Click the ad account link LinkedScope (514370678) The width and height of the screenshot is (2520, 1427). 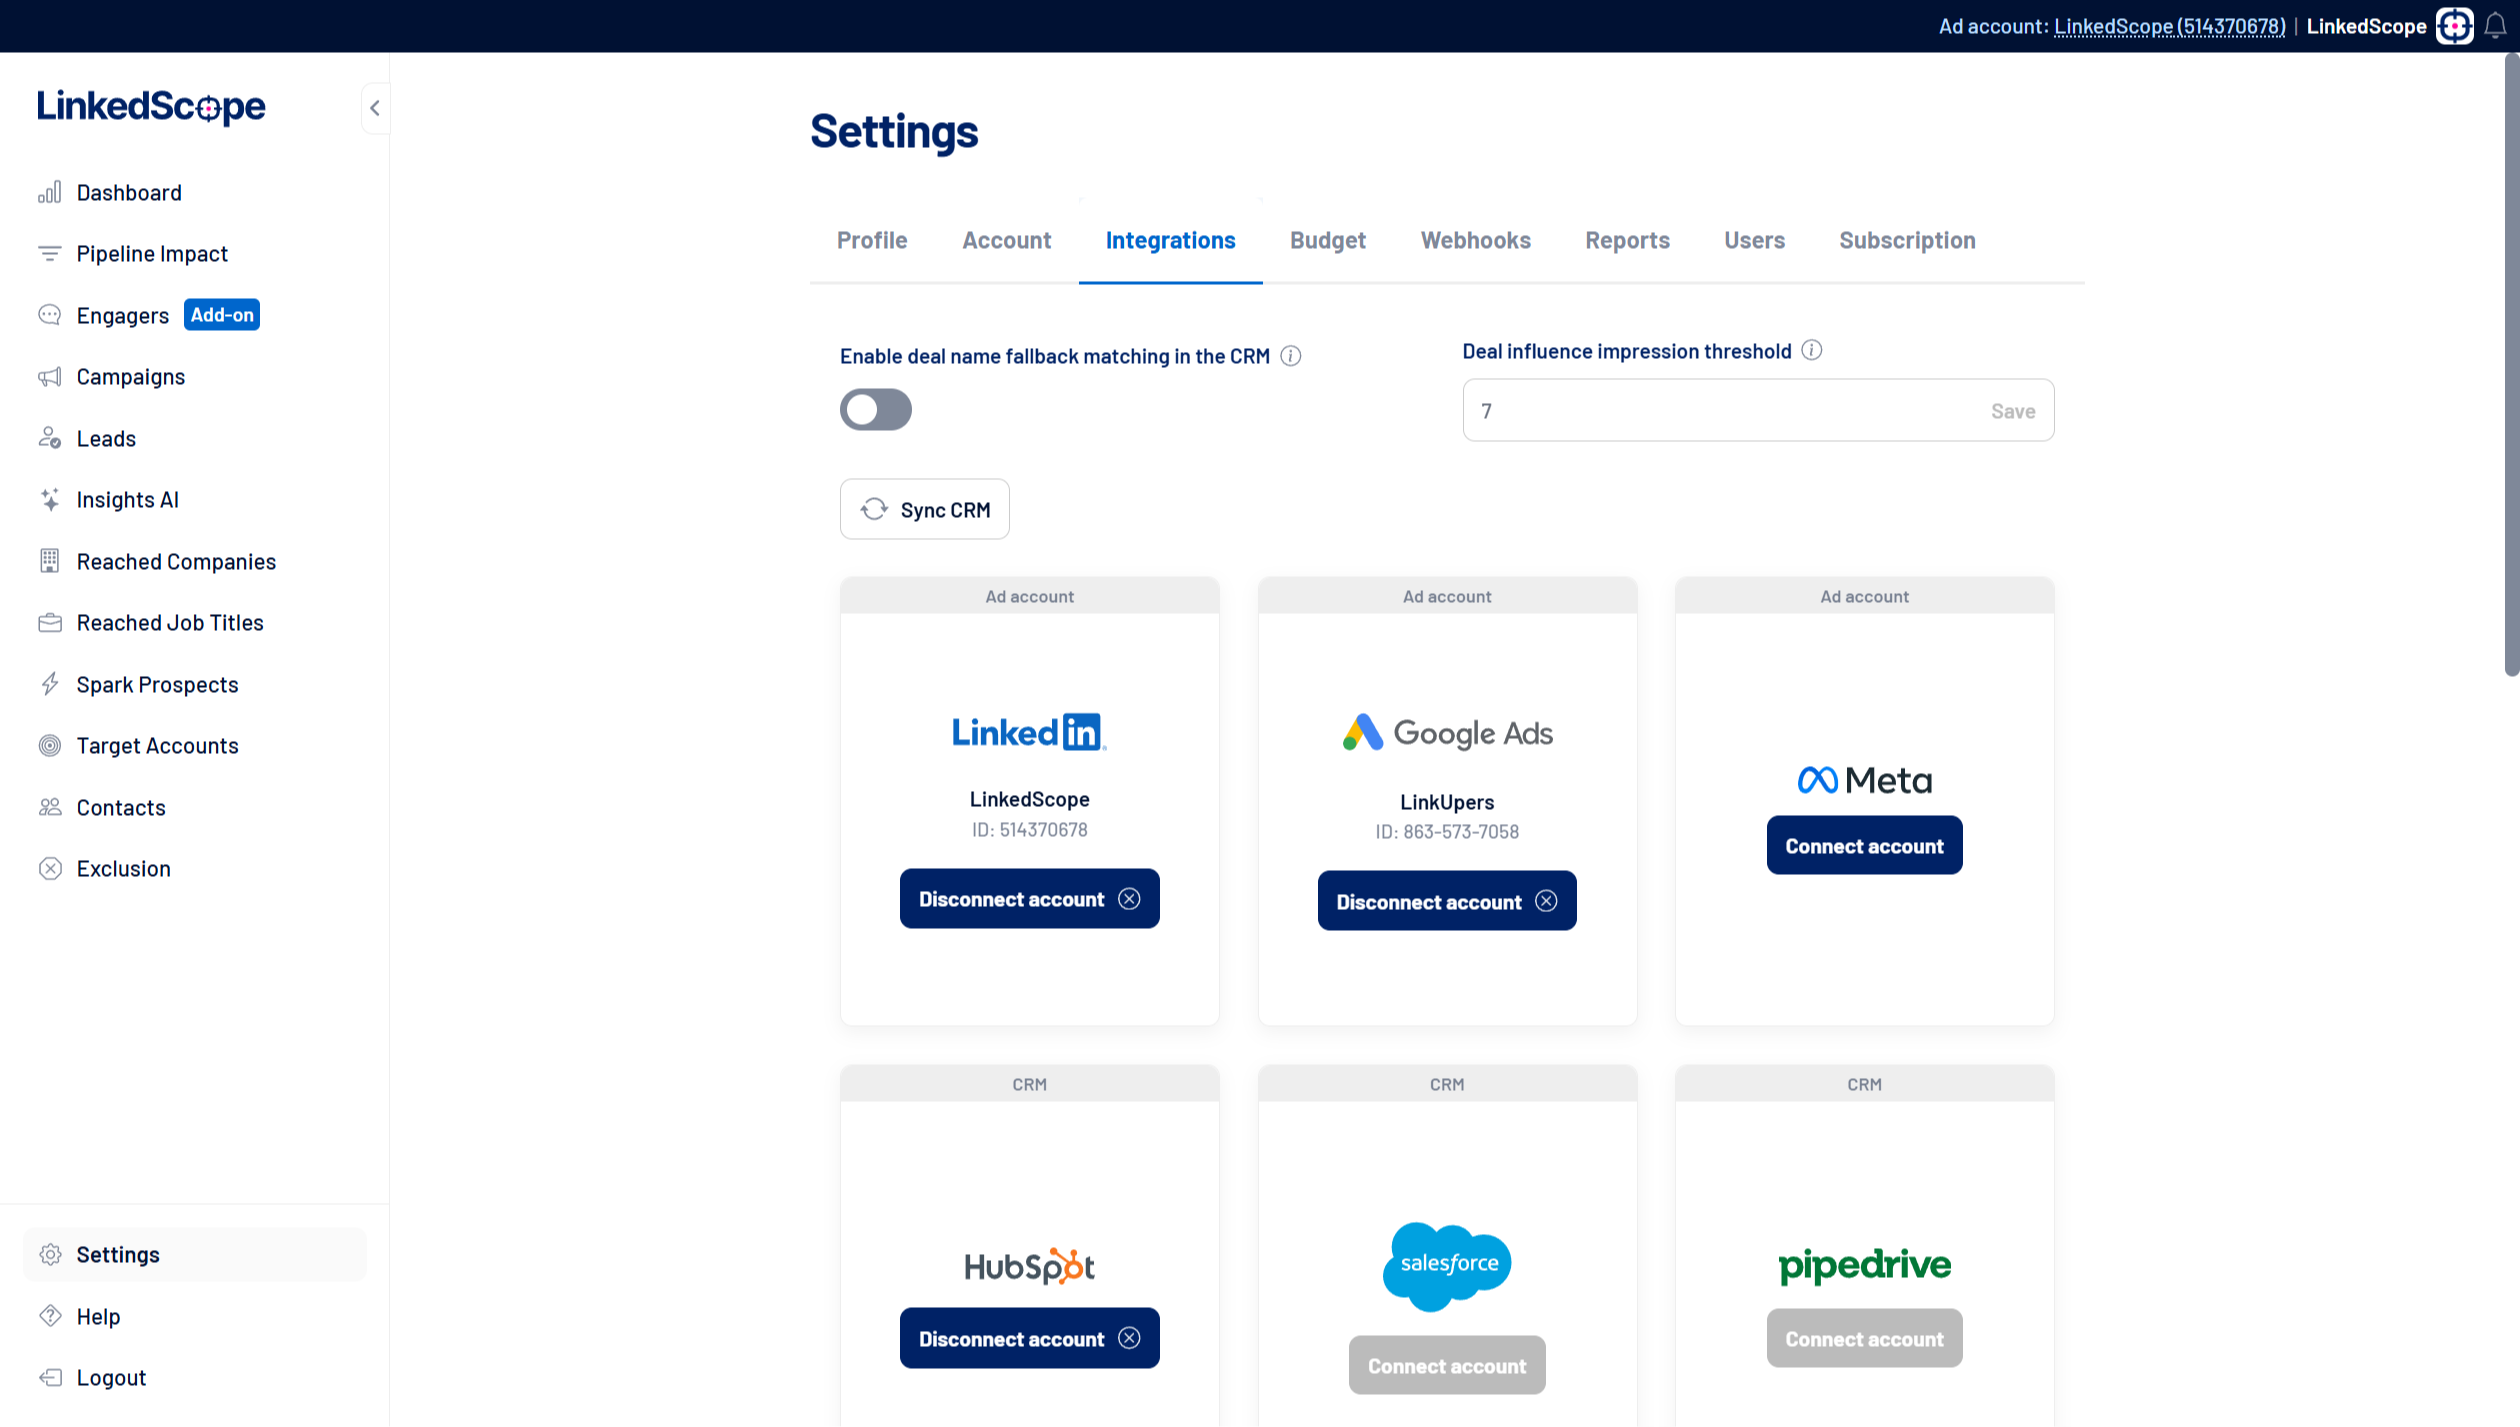pos(2170,26)
